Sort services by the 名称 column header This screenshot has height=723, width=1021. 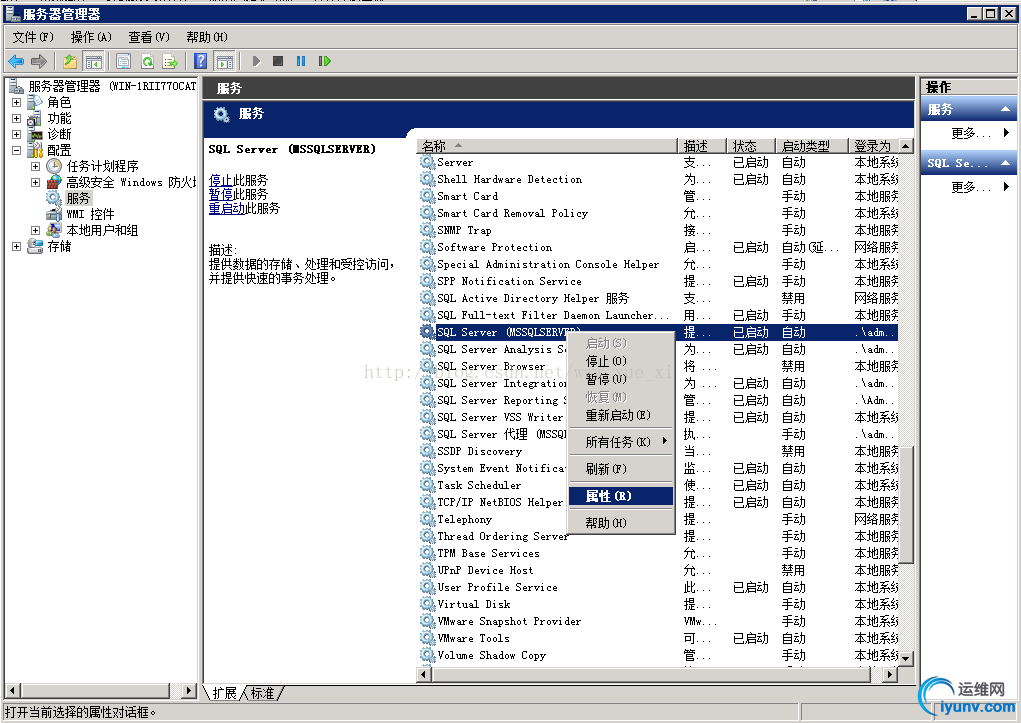547,146
